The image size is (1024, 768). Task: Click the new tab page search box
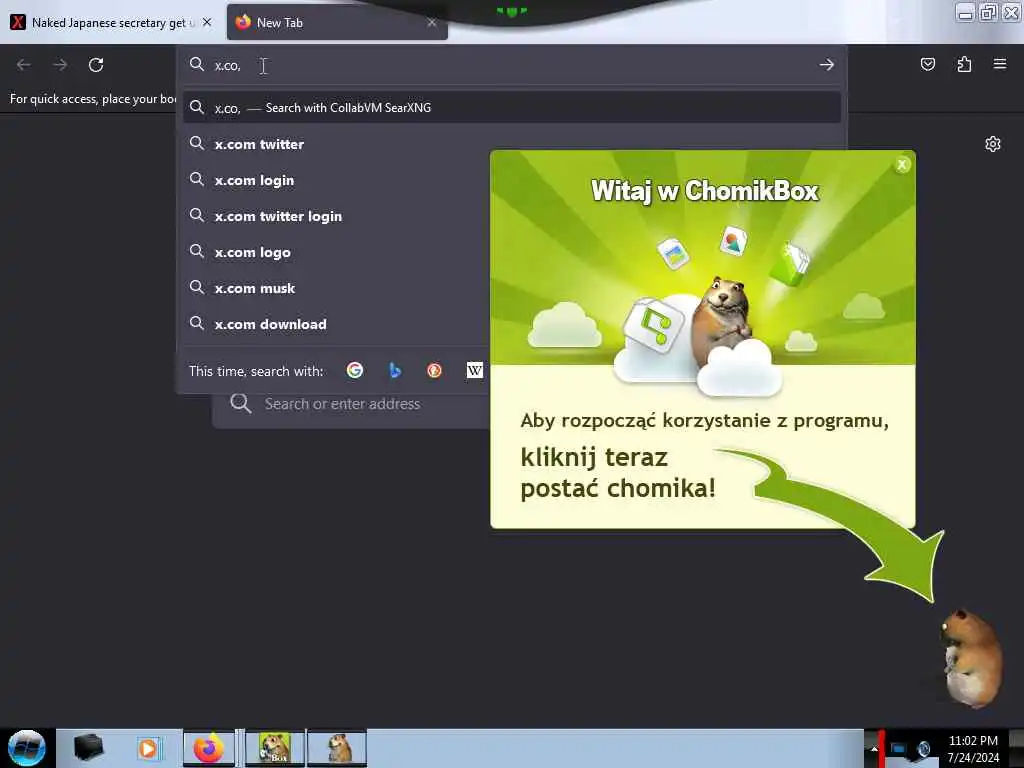pos(351,404)
